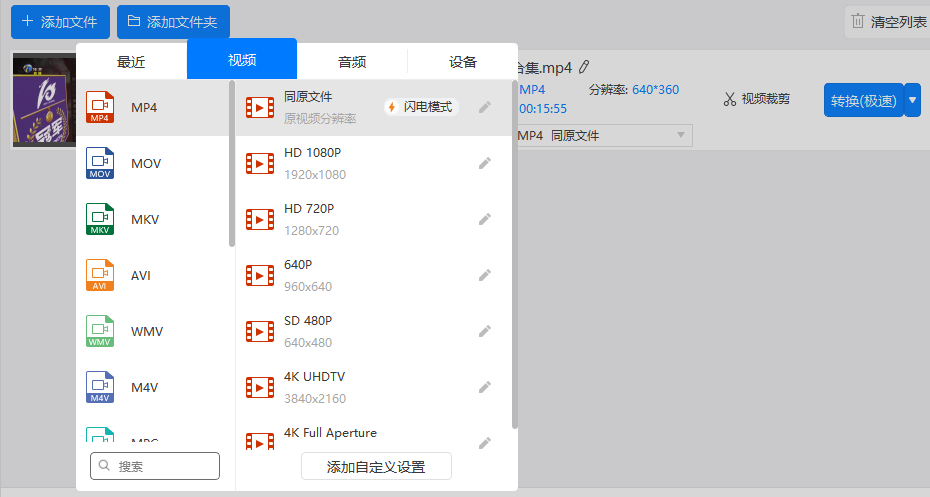930x497 pixels.
Task: Click the film icon for 640P
Action: [x=260, y=276]
